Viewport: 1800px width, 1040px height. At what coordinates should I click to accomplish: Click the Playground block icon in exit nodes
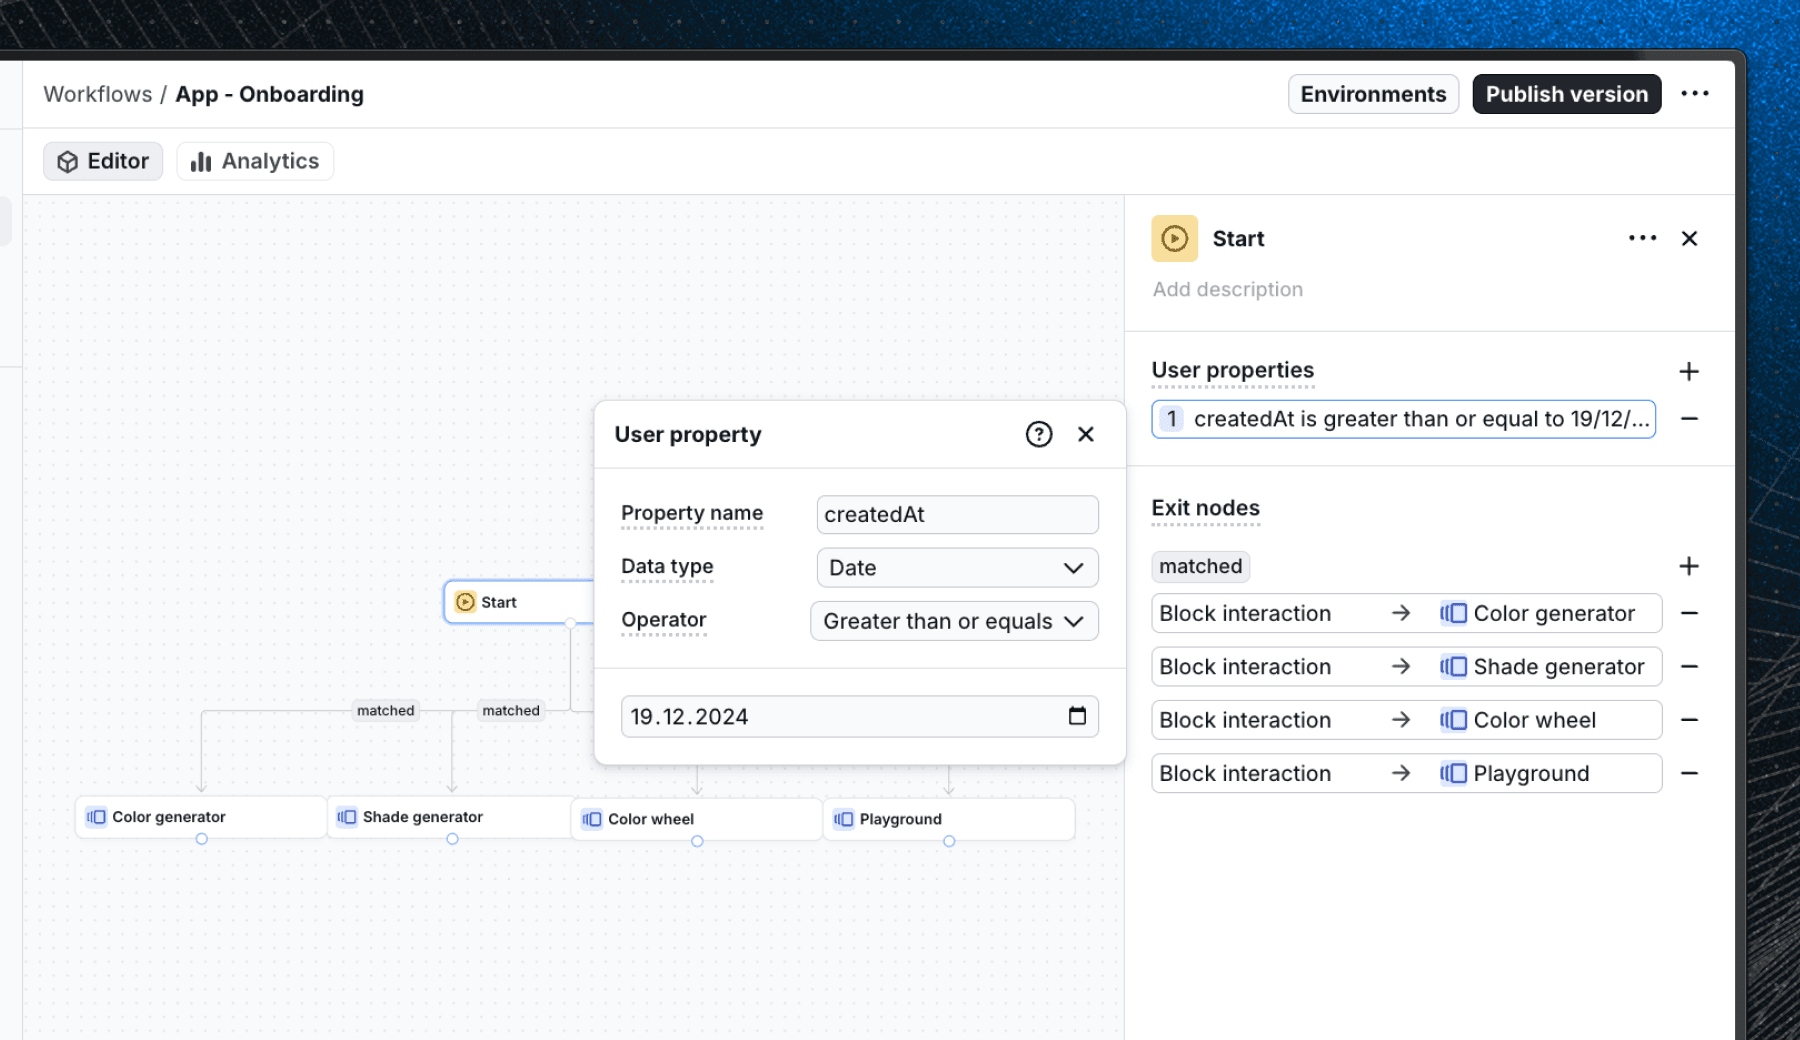click(1453, 773)
